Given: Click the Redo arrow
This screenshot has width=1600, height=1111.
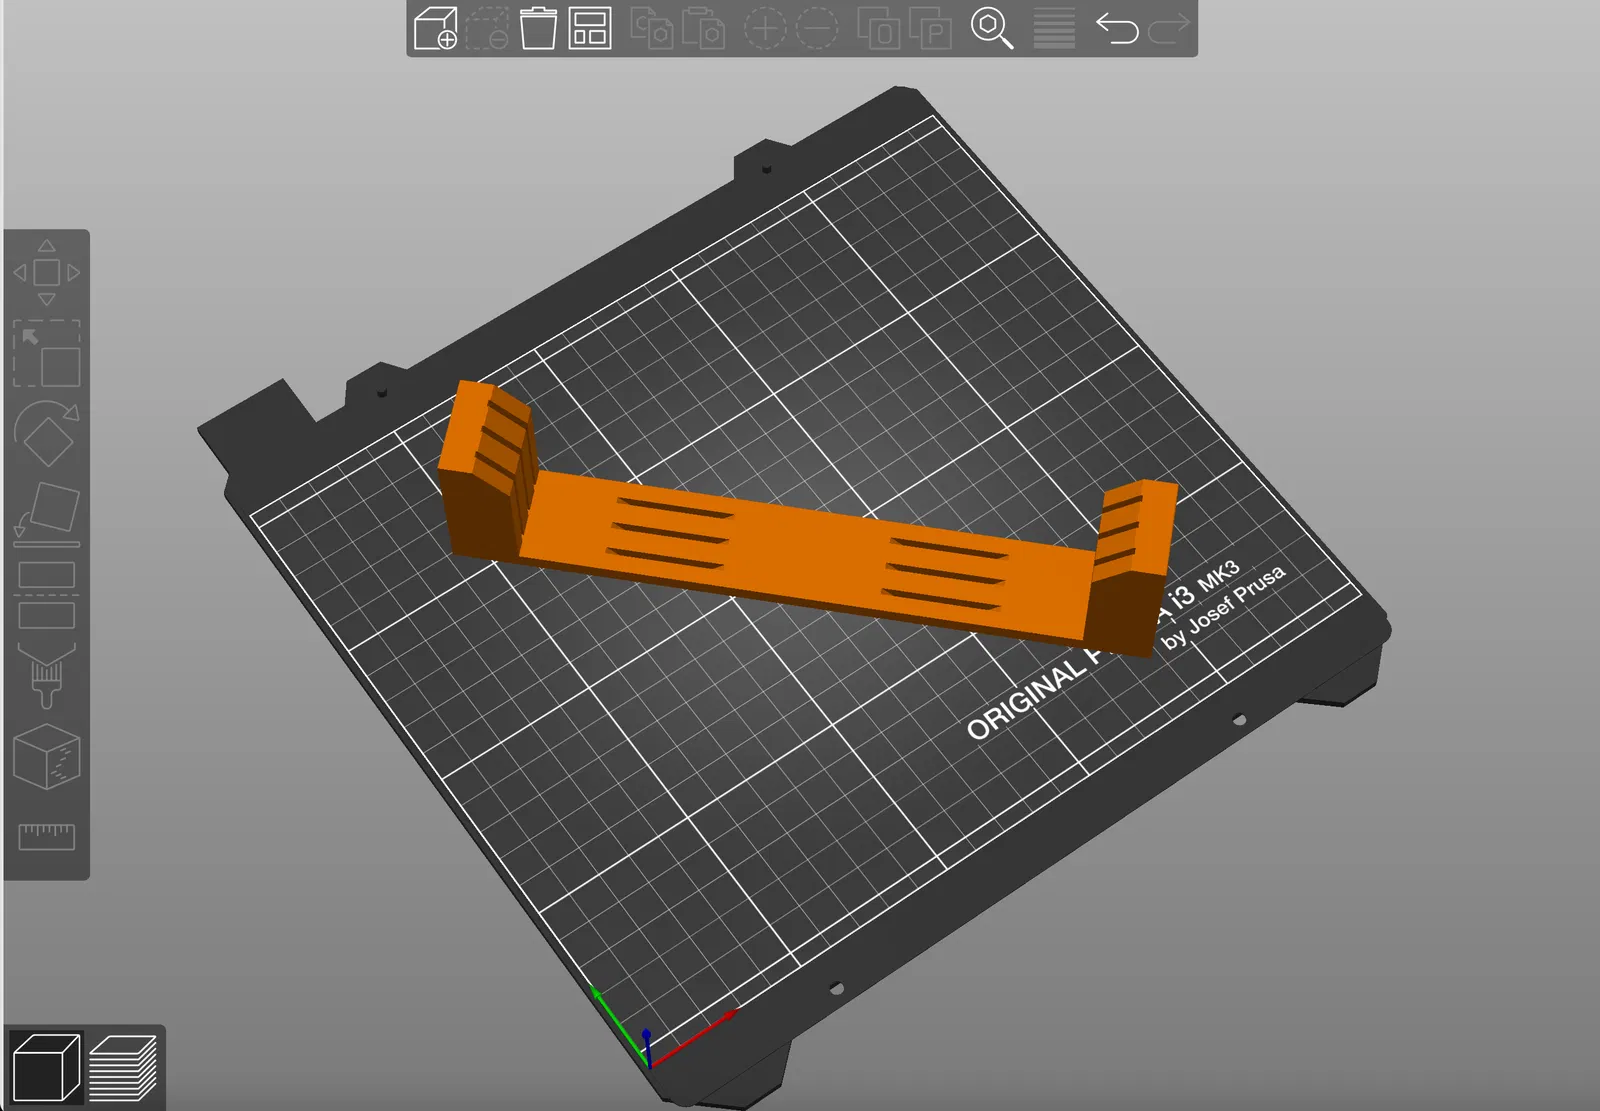Looking at the screenshot, I should pyautogui.click(x=1168, y=27).
